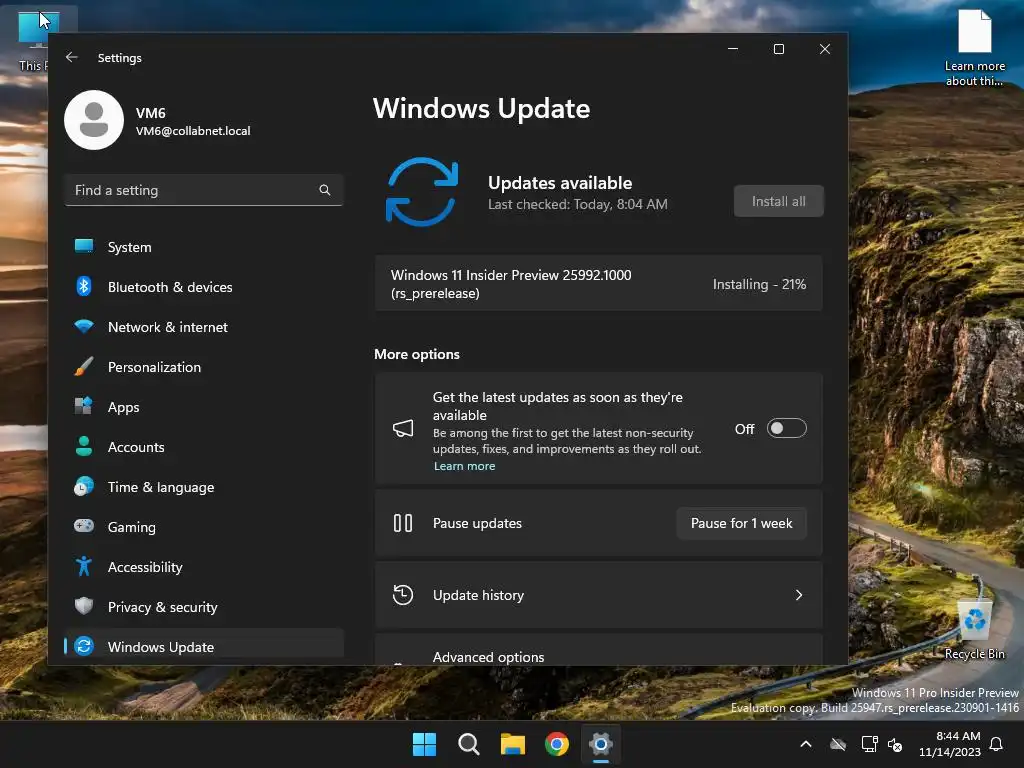Open the Start menu from taskbar
The image size is (1024, 768).
[x=424, y=744]
